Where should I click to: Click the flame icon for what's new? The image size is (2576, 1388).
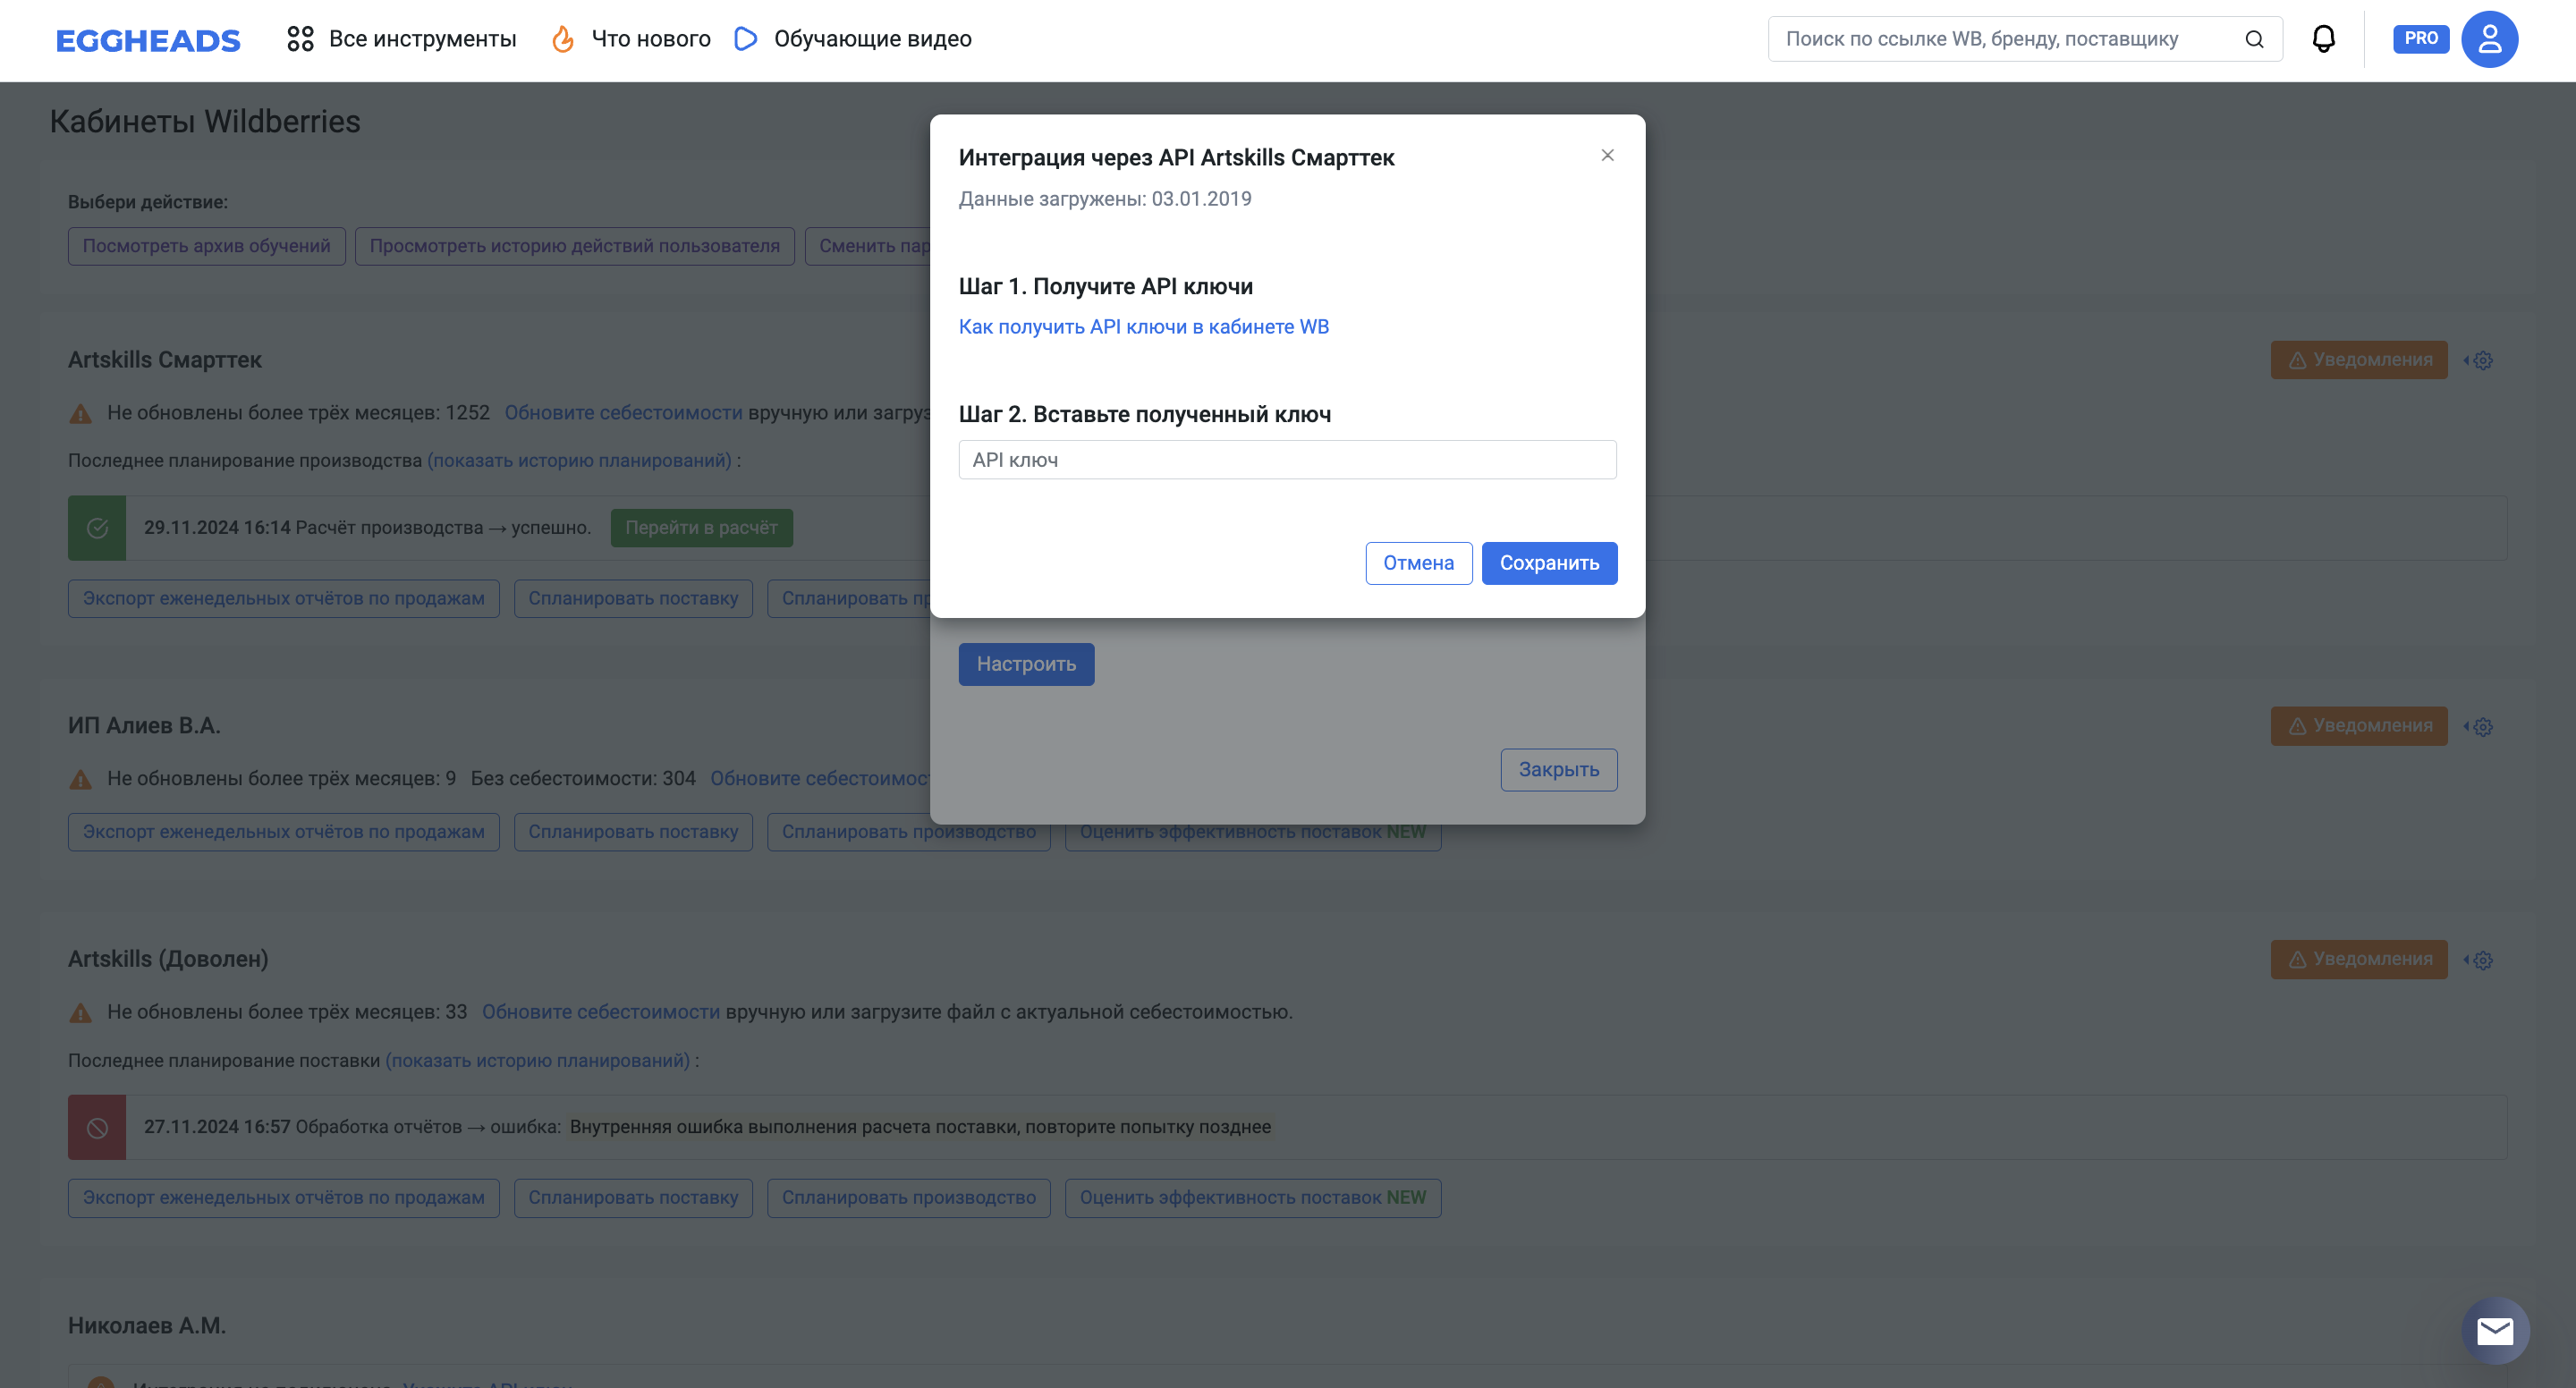tap(563, 39)
